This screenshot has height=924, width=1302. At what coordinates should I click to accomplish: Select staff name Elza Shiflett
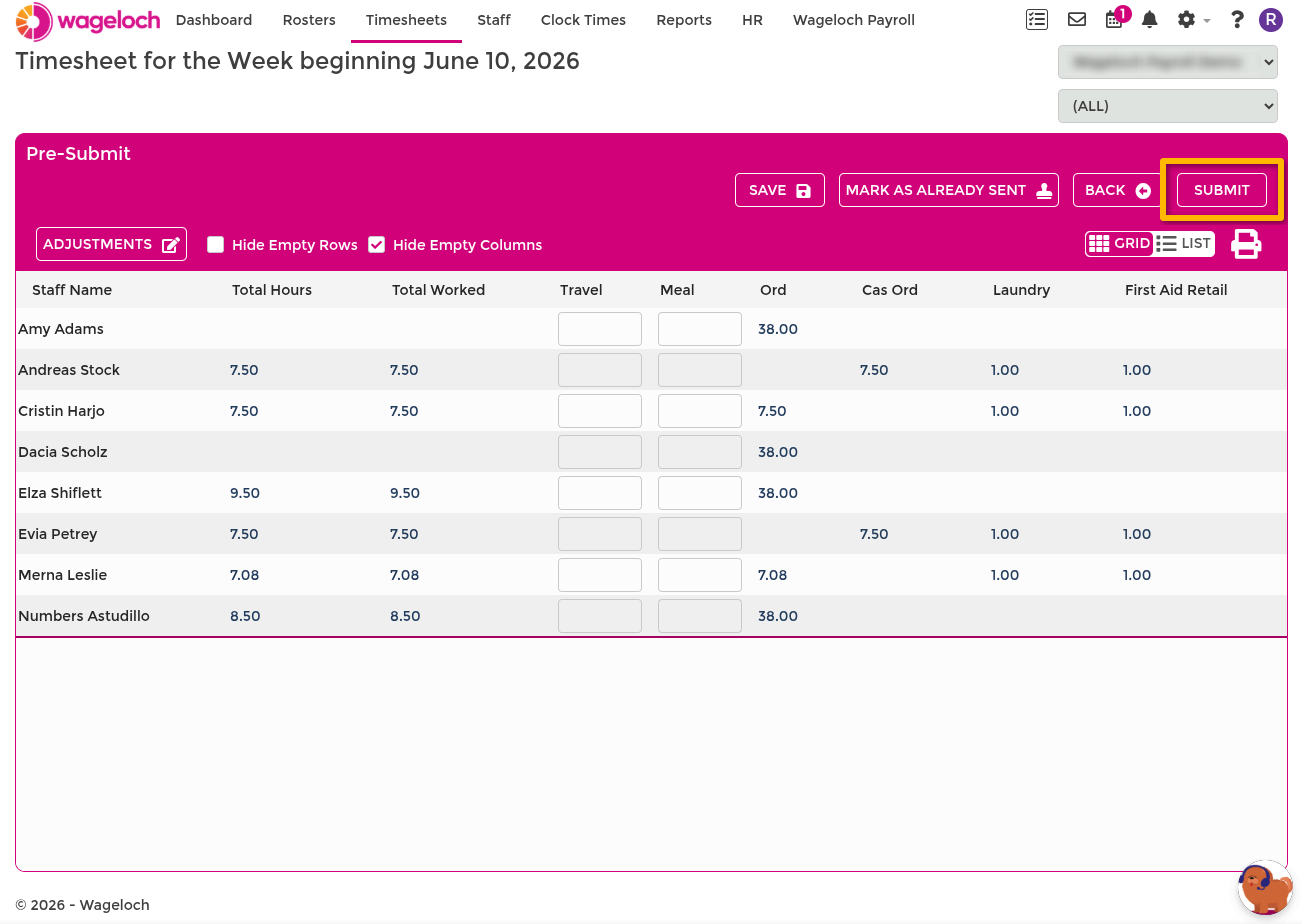[x=60, y=493]
